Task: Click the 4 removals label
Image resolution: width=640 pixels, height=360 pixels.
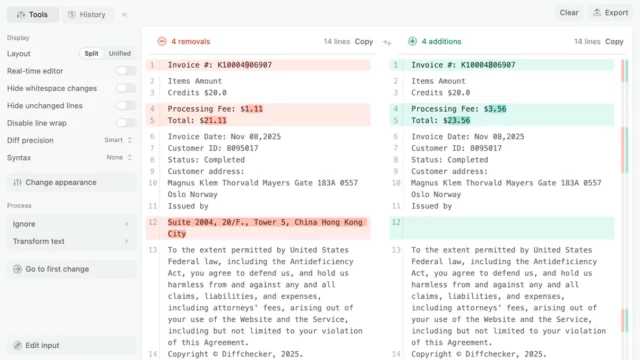Action: pos(191,42)
